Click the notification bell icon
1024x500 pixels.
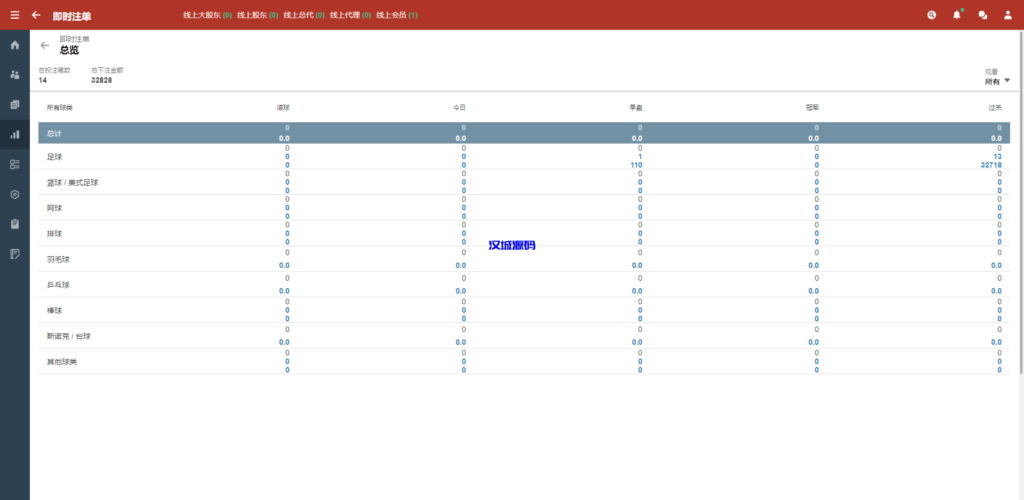[956, 15]
